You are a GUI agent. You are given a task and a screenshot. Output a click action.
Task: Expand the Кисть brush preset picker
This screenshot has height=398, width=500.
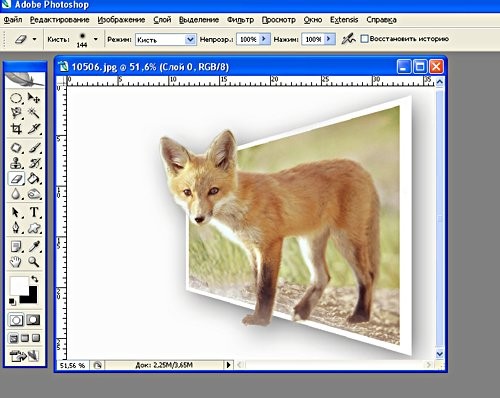pos(96,39)
